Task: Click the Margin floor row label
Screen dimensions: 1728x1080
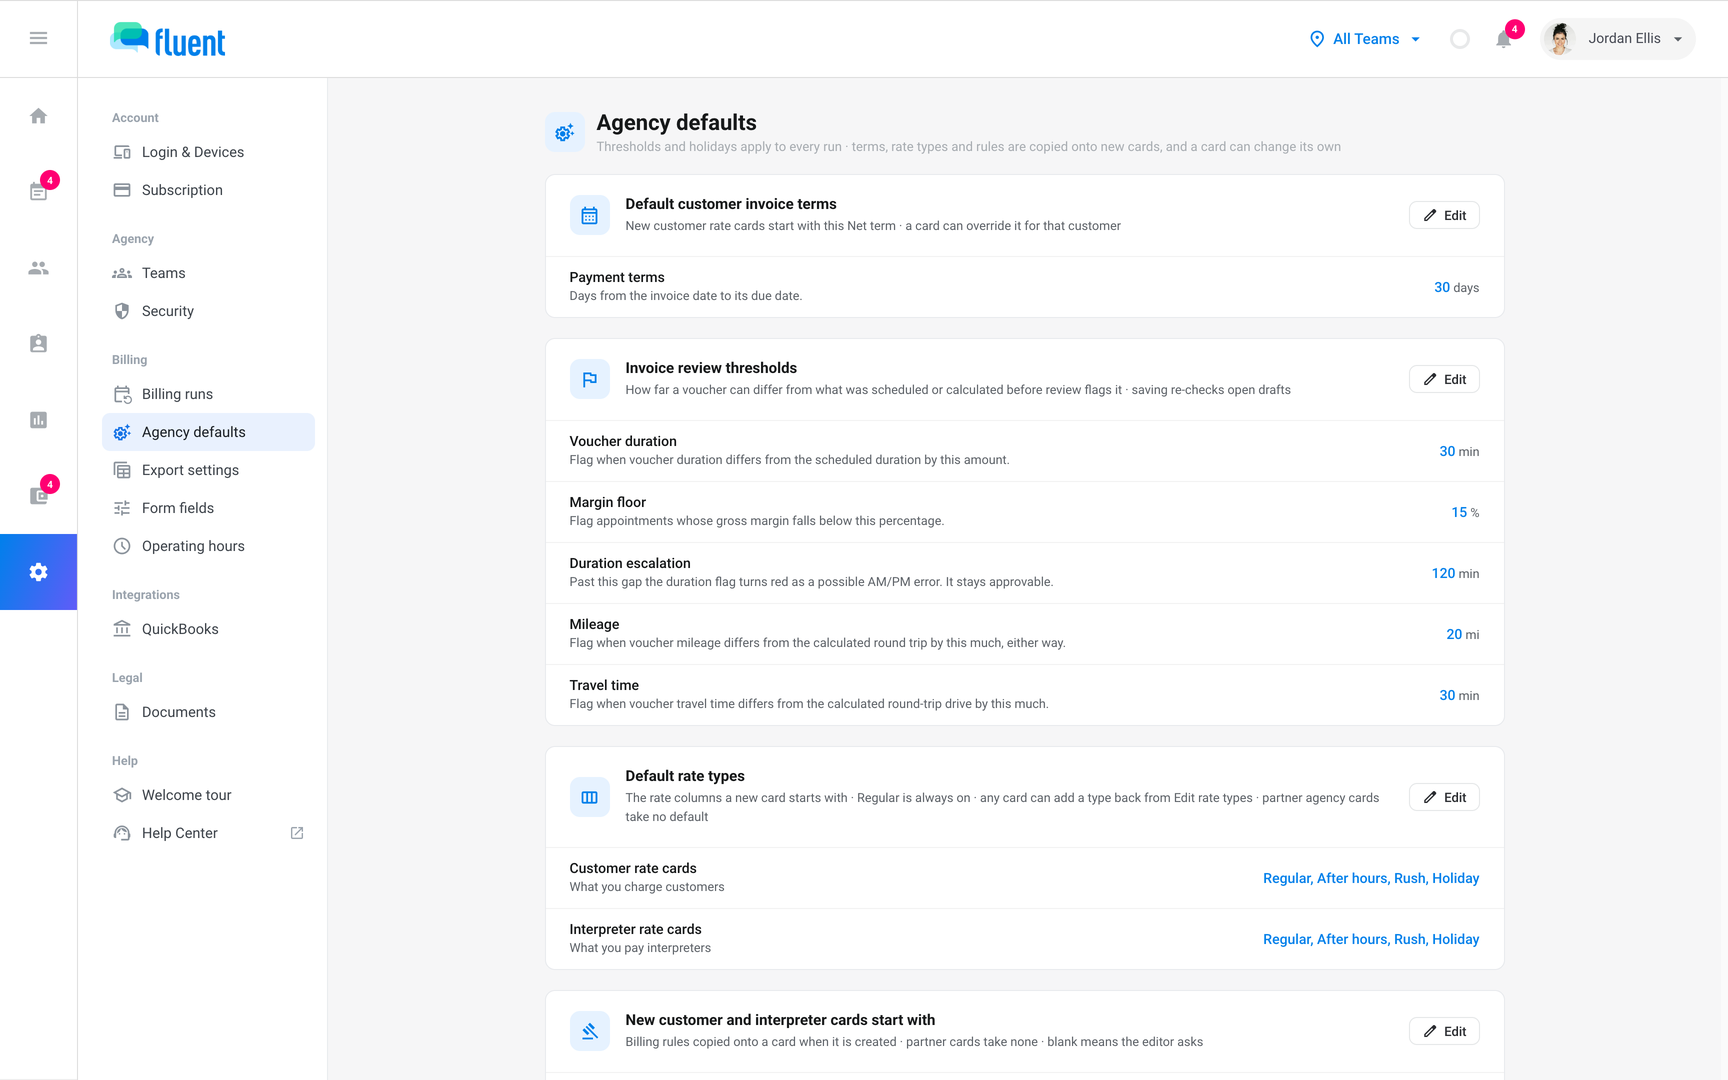Action: [x=608, y=502]
